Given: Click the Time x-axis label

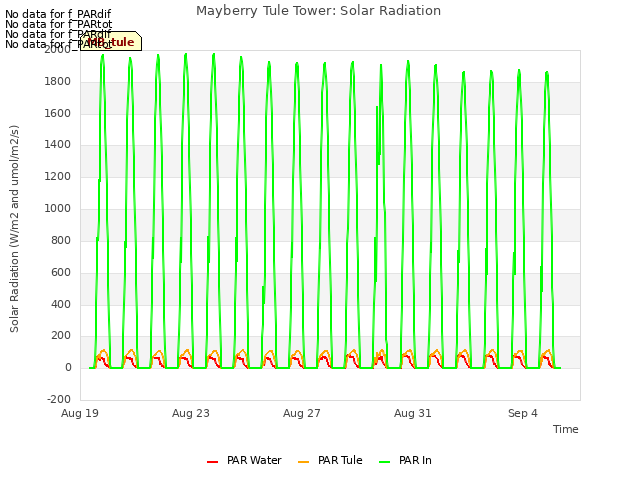Looking at the screenshot, I should click(x=565, y=429).
